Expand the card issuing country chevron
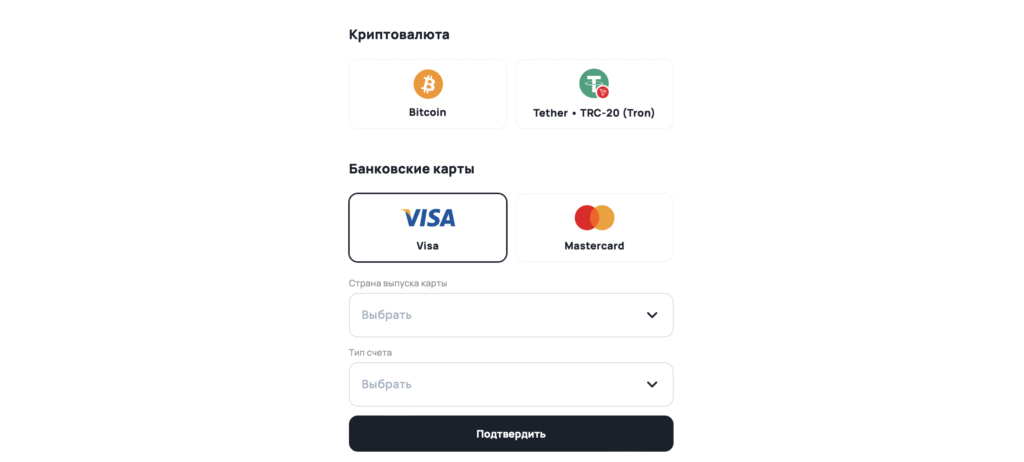The height and width of the screenshot is (462, 1024). point(652,315)
